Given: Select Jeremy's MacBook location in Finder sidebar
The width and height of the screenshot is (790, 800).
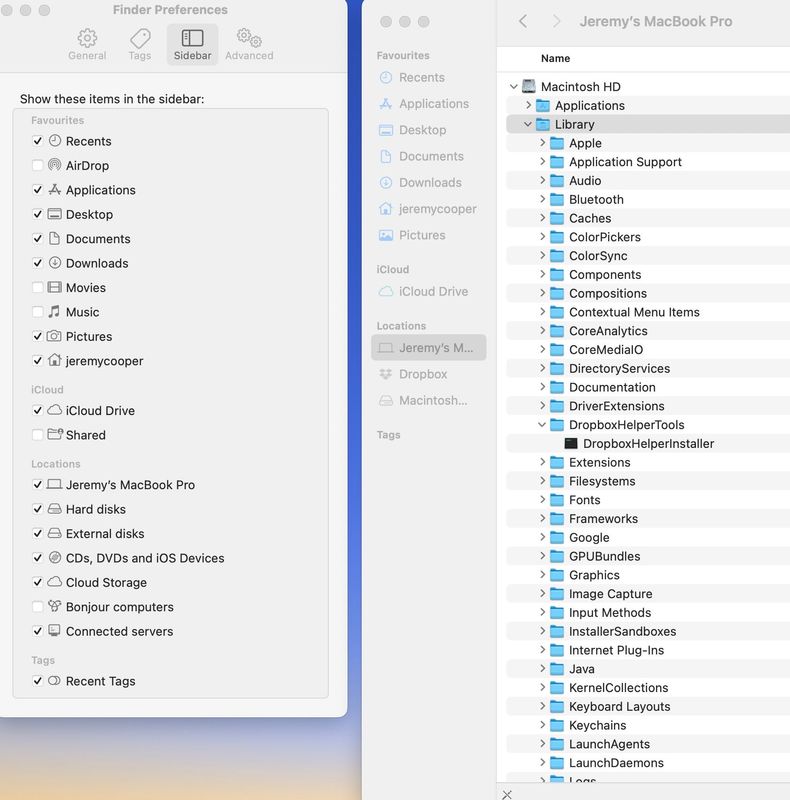Looking at the screenshot, I should point(429,348).
